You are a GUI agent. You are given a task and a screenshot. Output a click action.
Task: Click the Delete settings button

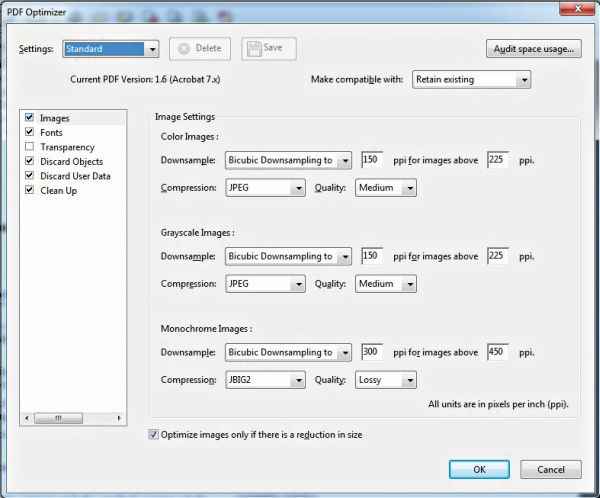tap(200, 49)
